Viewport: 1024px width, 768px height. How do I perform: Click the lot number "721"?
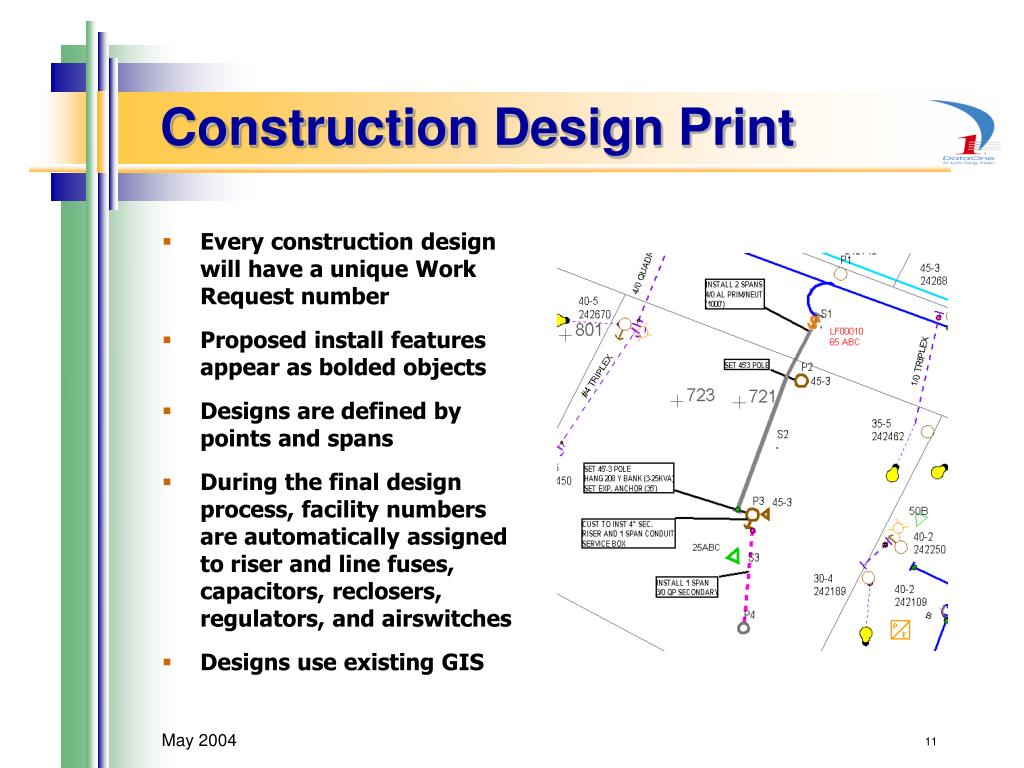tap(761, 396)
